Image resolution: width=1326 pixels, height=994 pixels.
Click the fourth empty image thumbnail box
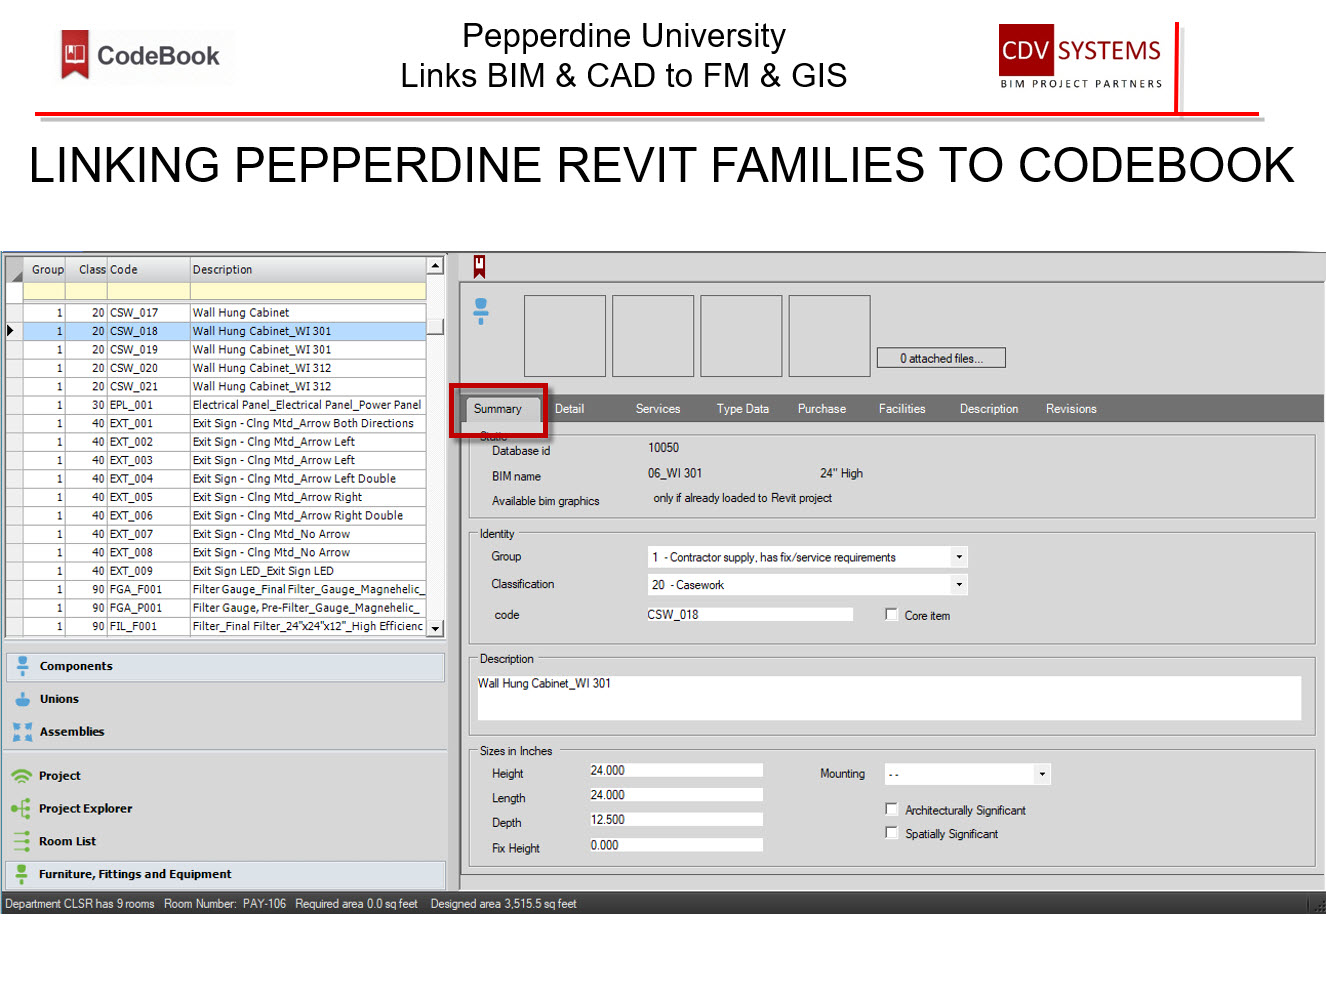pyautogui.click(x=830, y=336)
